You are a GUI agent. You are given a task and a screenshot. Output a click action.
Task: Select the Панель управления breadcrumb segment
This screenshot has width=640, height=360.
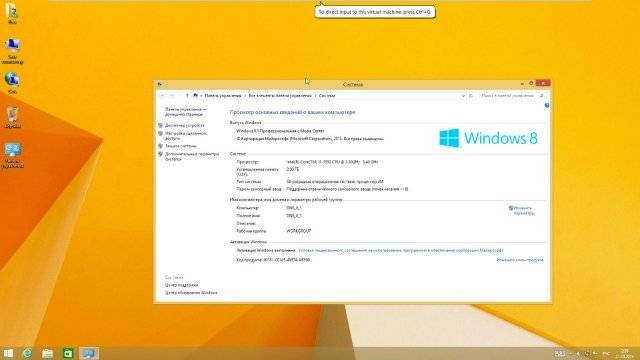click(223, 96)
